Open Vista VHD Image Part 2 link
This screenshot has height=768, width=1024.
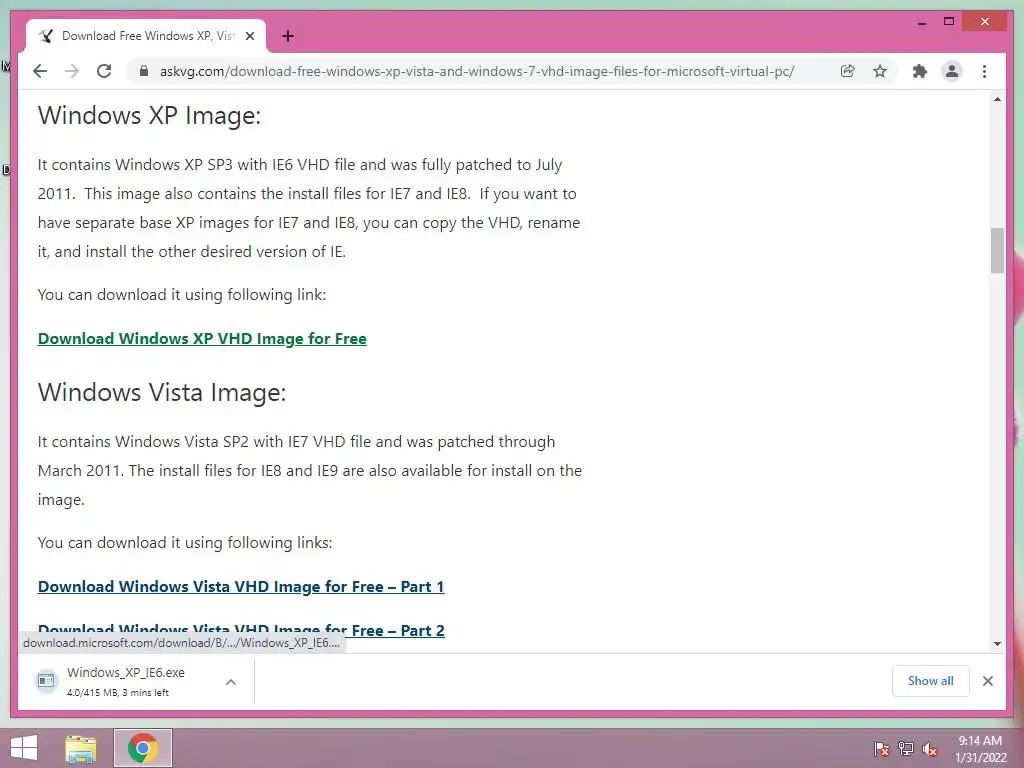[x=241, y=630]
